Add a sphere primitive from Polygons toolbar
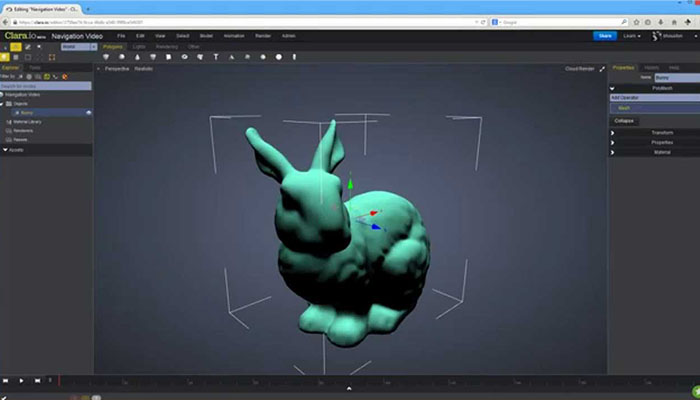 121,57
